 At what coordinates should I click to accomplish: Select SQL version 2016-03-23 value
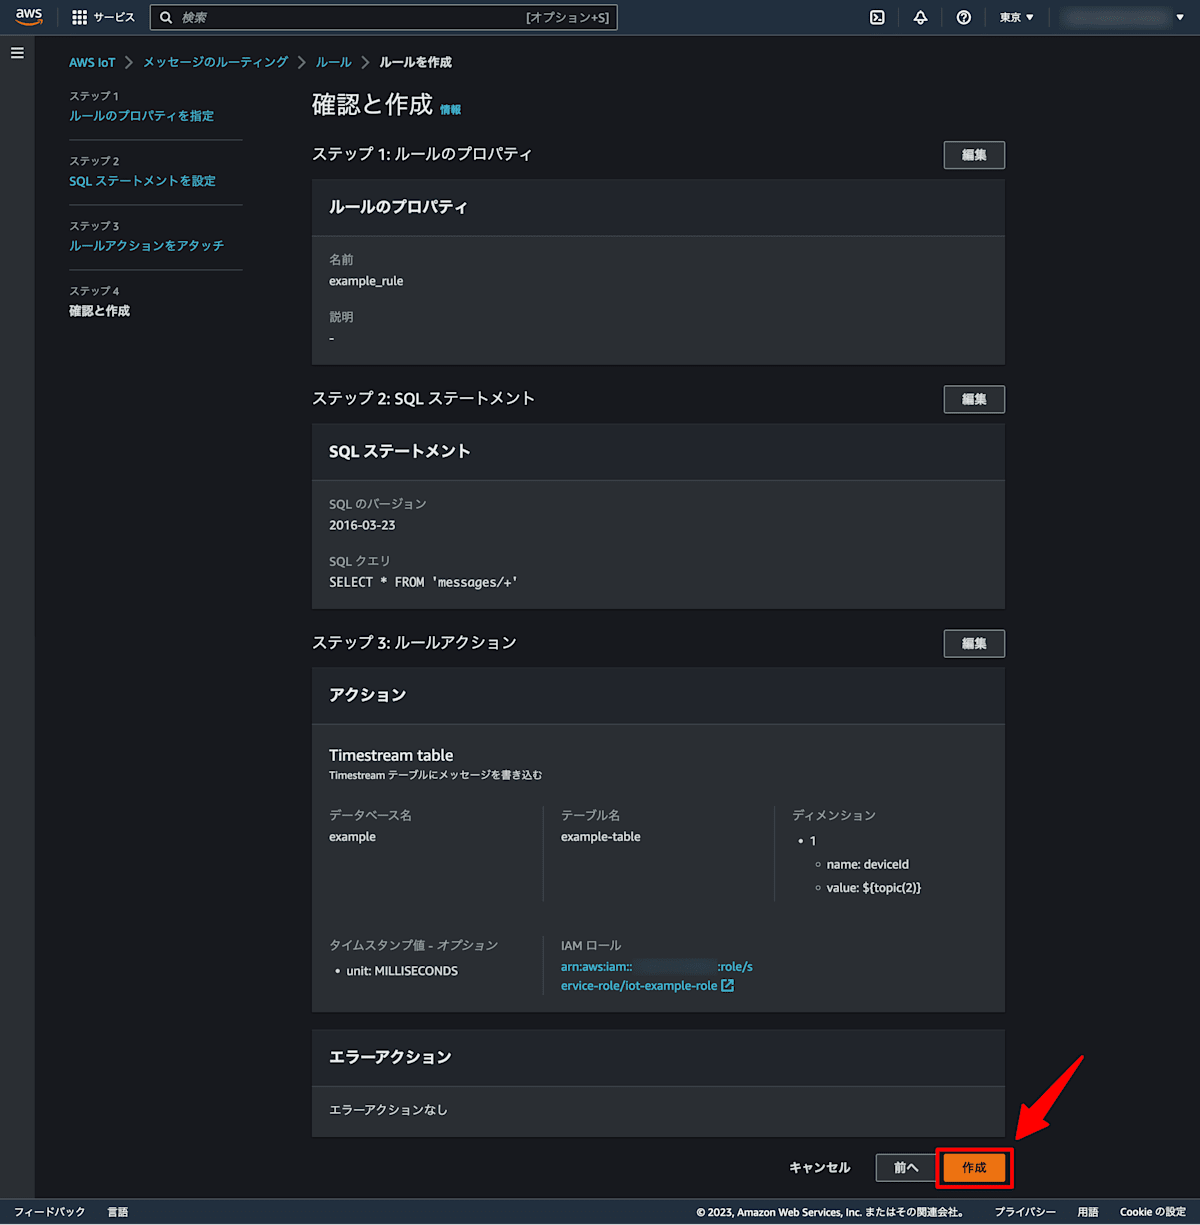(362, 525)
